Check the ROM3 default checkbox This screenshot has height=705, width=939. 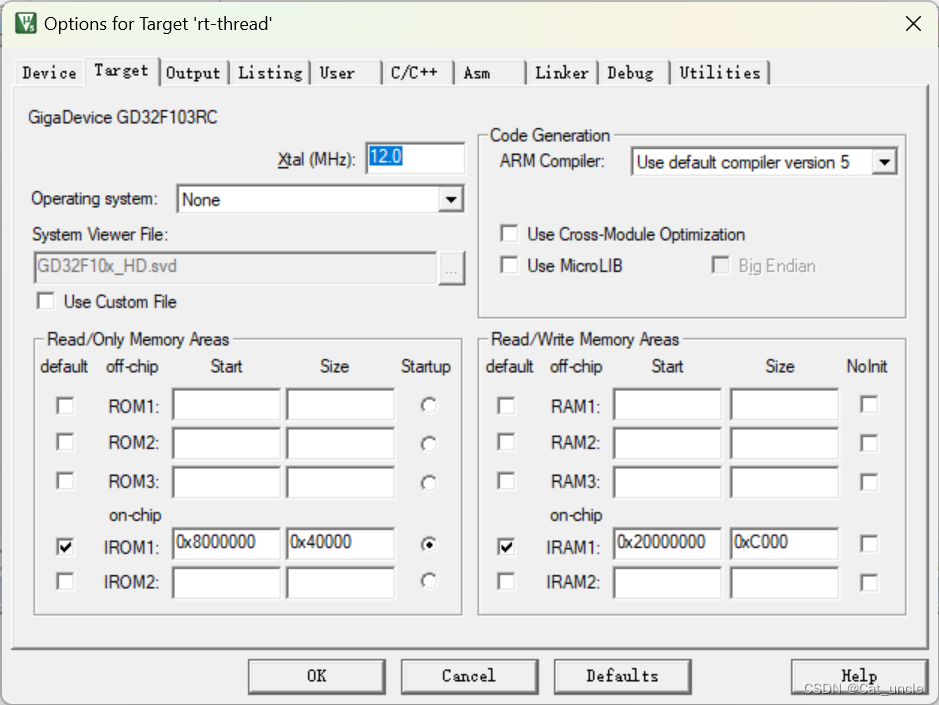click(x=65, y=481)
